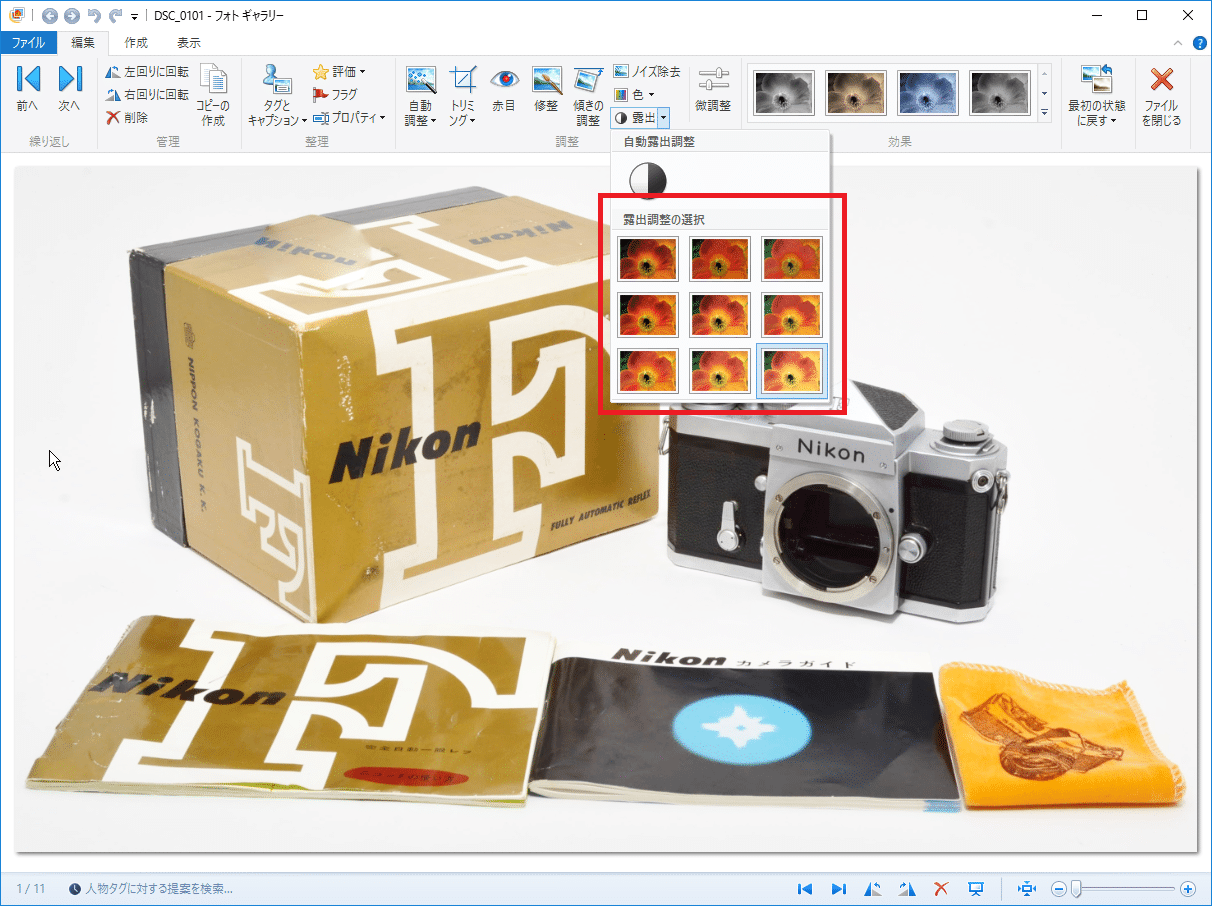Undo with title bar undo arrow
Viewport: 1212px width, 906px height.
[x=94, y=16]
